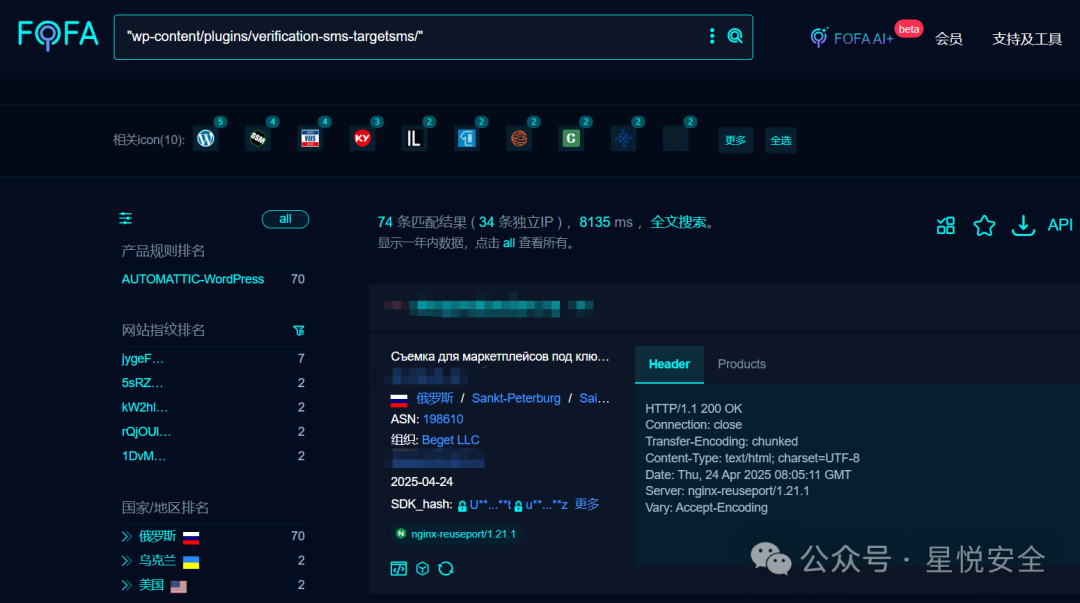1080x603 pixels.
Task: Open the three-dot search options menu
Action: [712, 36]
